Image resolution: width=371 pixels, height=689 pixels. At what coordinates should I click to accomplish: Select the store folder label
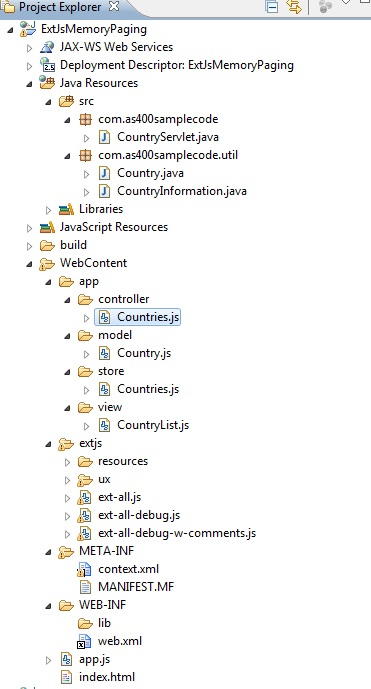(111, 371)
